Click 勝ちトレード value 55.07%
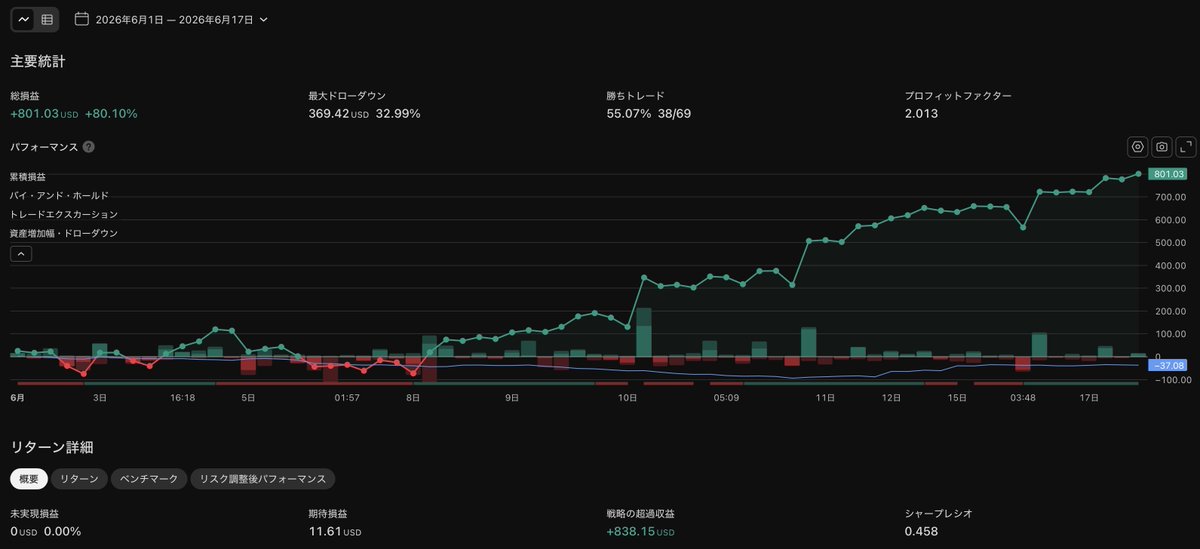The height and width of the screenshot is (549, 1200). (x=629, y=114)
